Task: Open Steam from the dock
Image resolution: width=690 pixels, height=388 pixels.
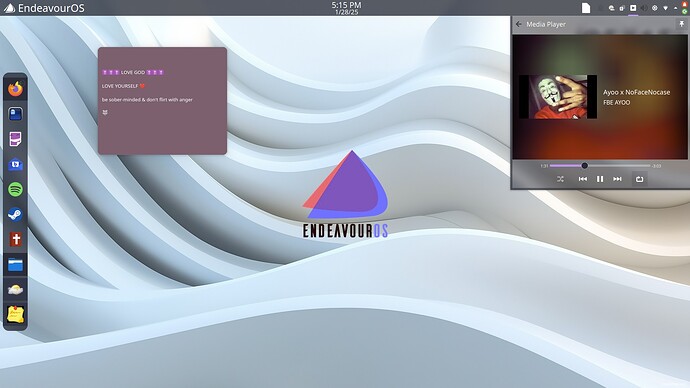Action: 15,215
